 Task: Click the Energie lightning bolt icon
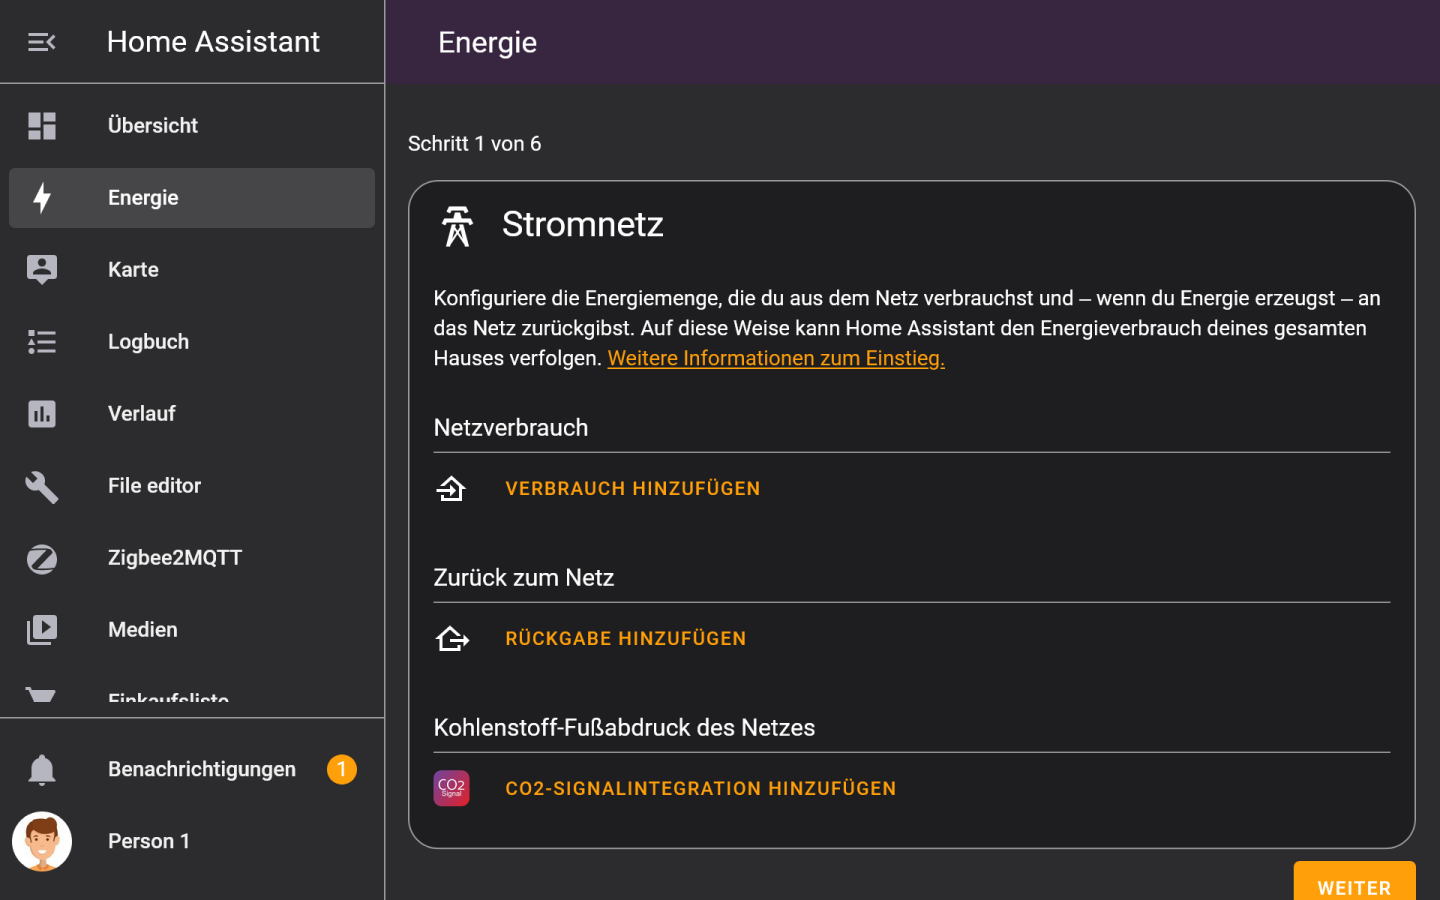(42, 198)
